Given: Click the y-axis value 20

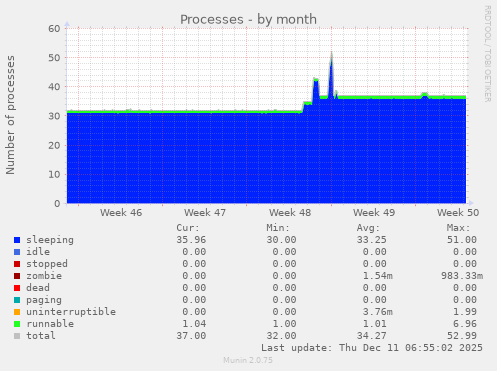Looking at the screenshot, I should (x=54, y=145).
